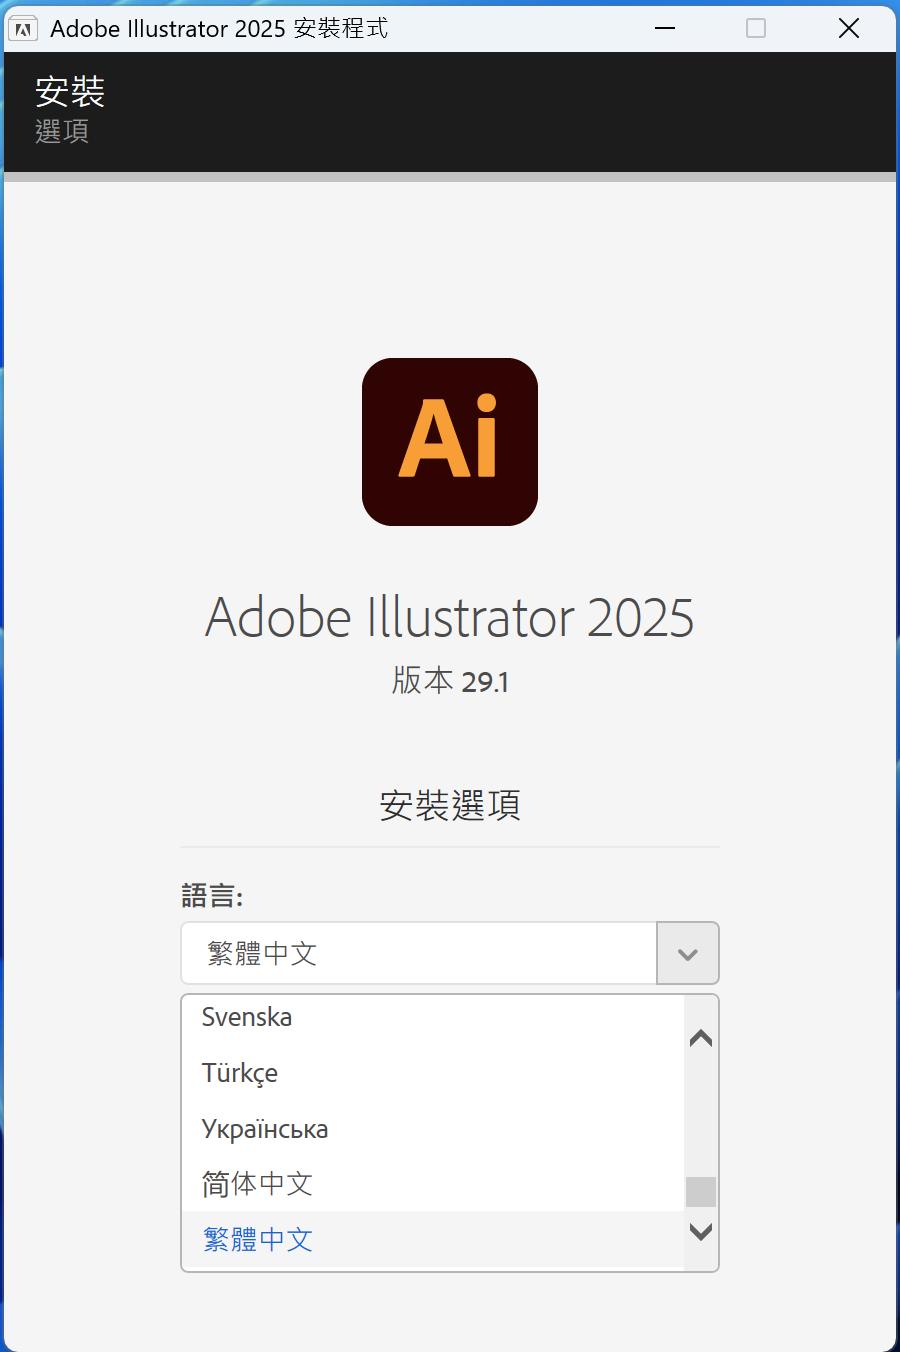The image size is (900, 1352).
Task: Choose Türkçe as the install language
Action: (240, 1073)
